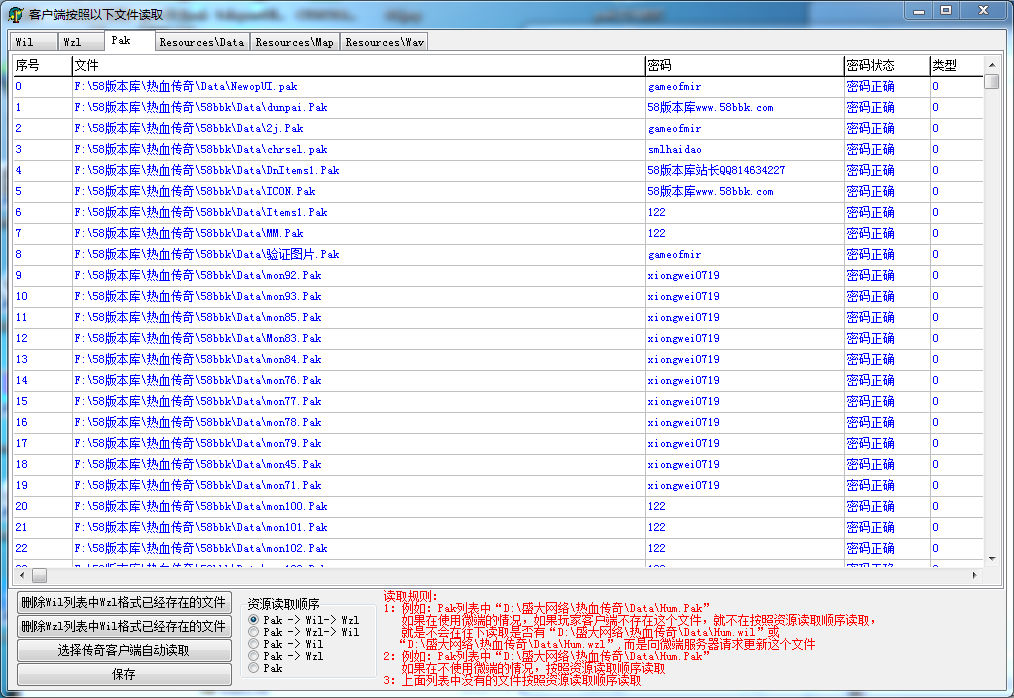Select the mon76.Pak file path
The height and width of the screenshot is (698, 1014).
click(198, 380)
